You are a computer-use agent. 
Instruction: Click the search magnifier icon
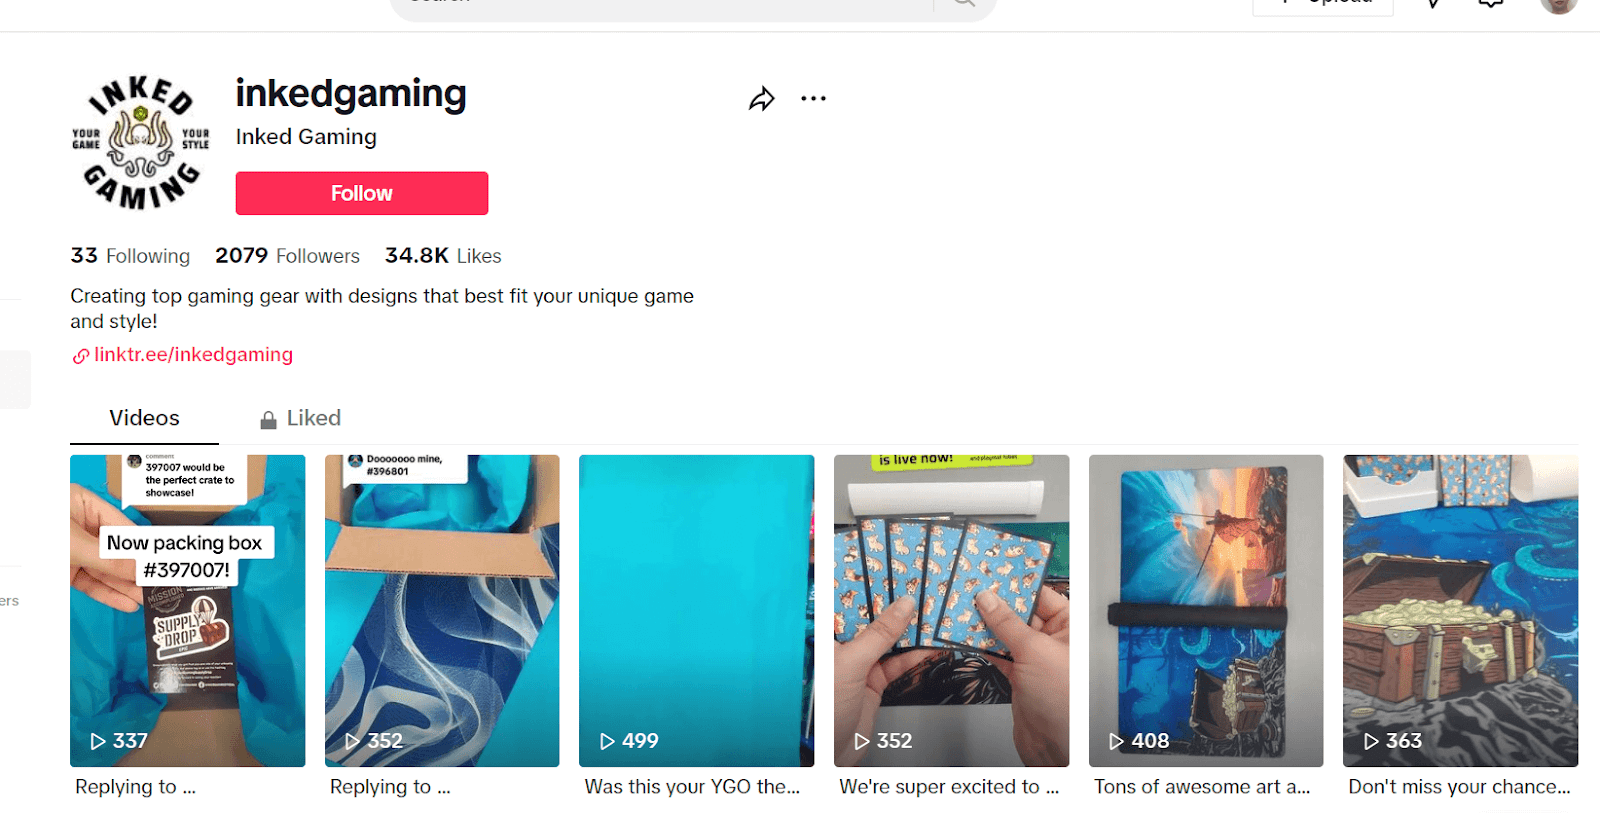[x=963, y=3]
